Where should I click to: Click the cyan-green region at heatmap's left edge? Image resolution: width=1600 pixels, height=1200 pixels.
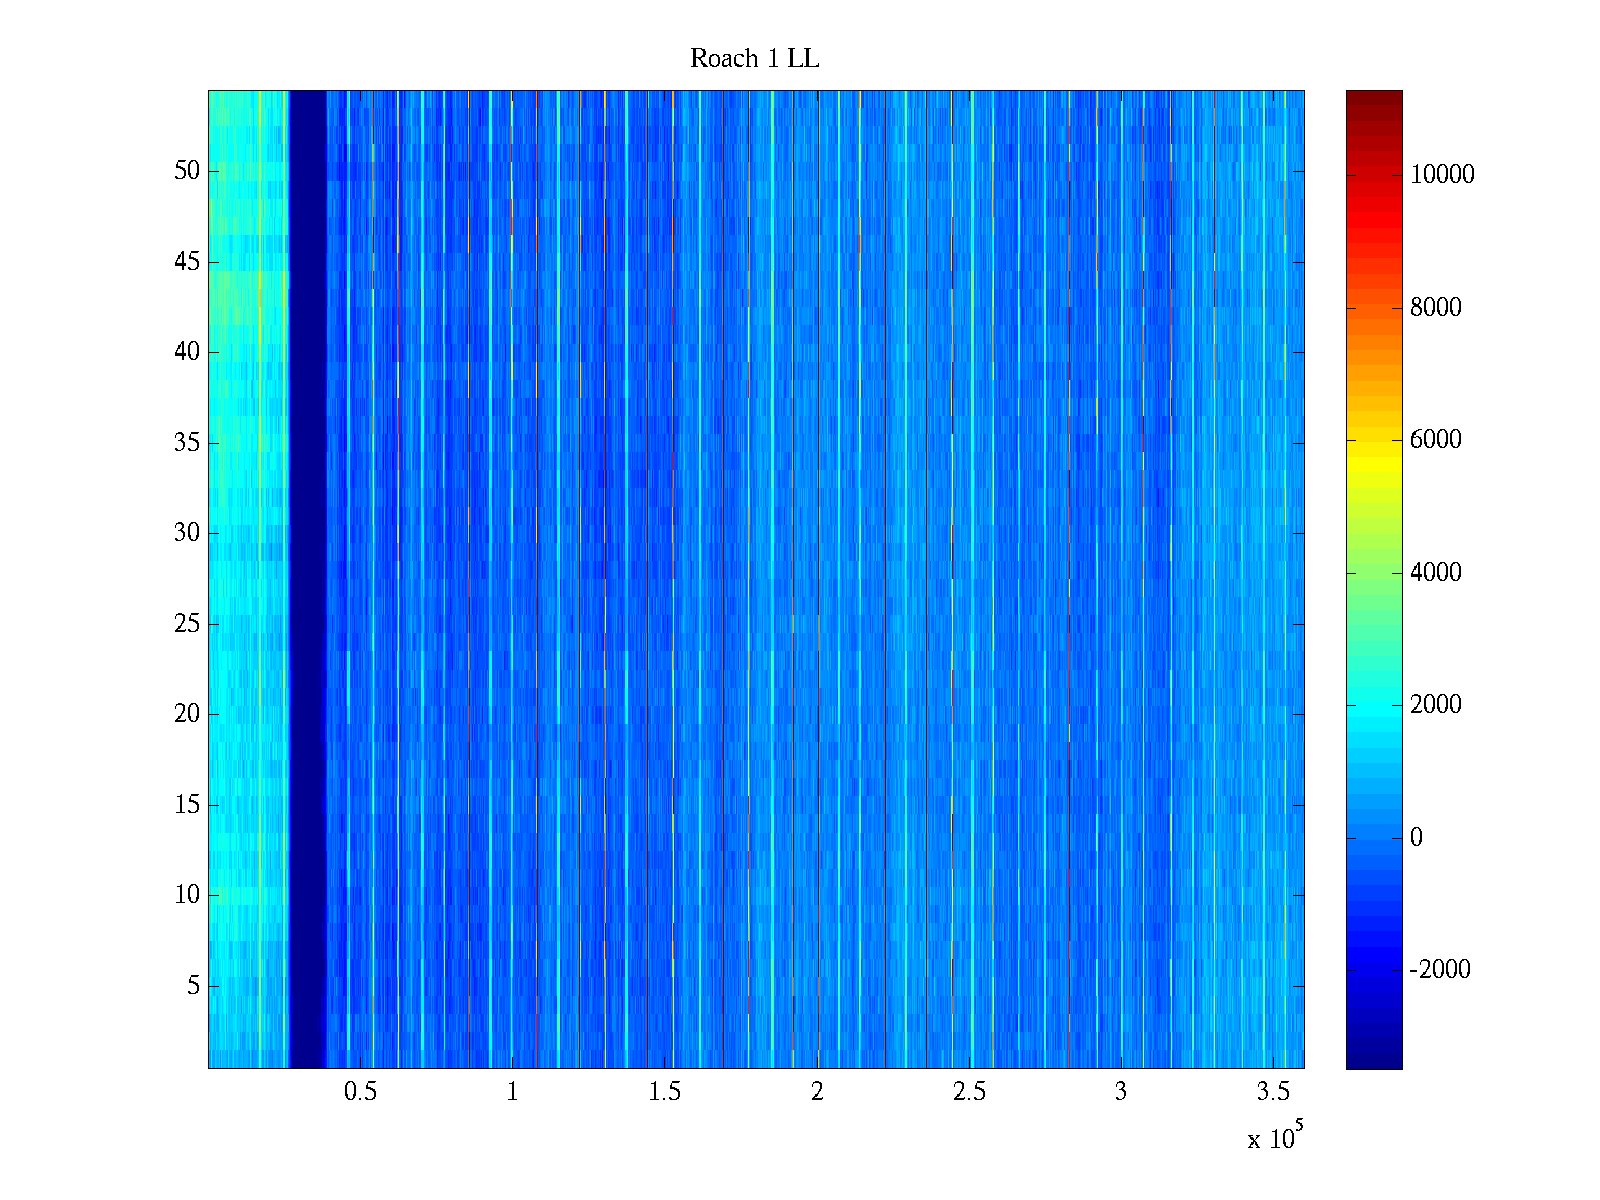click(232, 400)
